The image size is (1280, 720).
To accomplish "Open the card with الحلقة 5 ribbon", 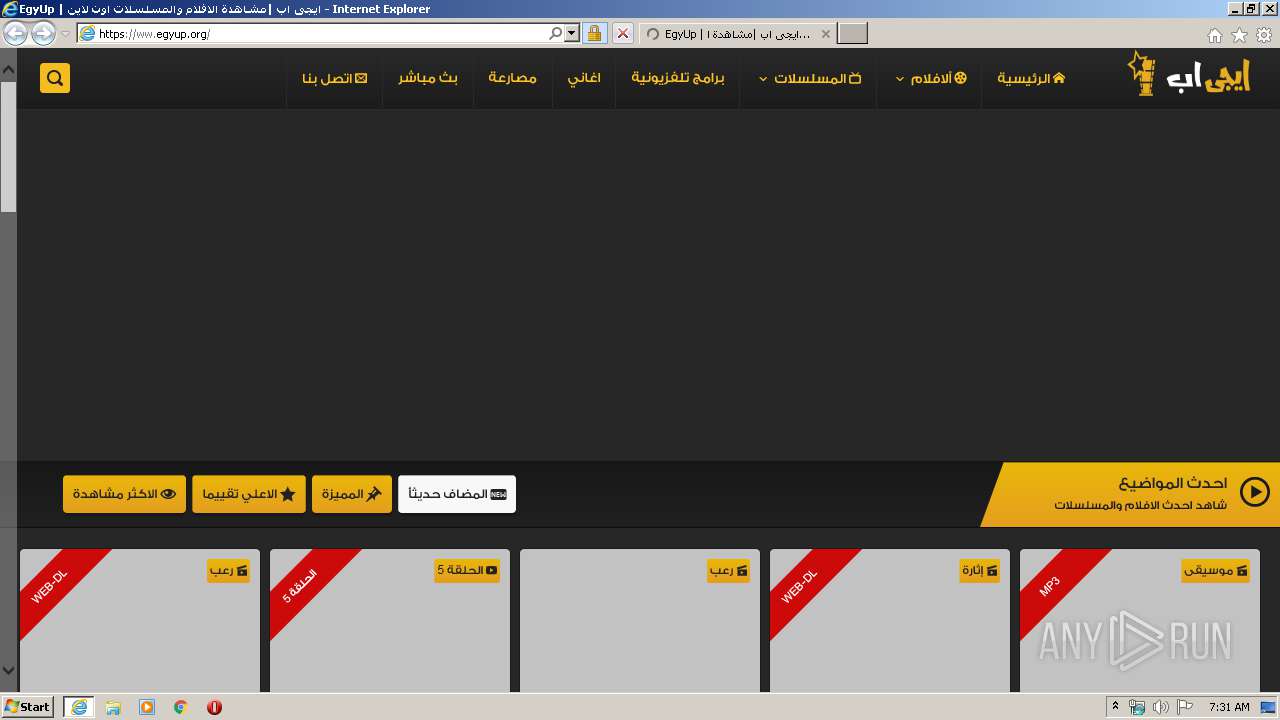I will coord(390,620).
